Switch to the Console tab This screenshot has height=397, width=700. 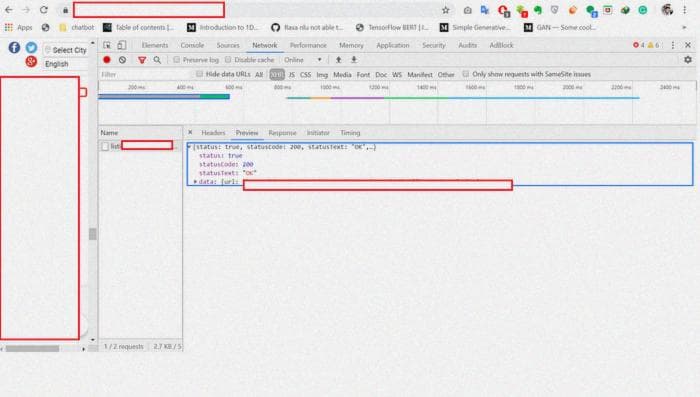(x=192, y=45)
